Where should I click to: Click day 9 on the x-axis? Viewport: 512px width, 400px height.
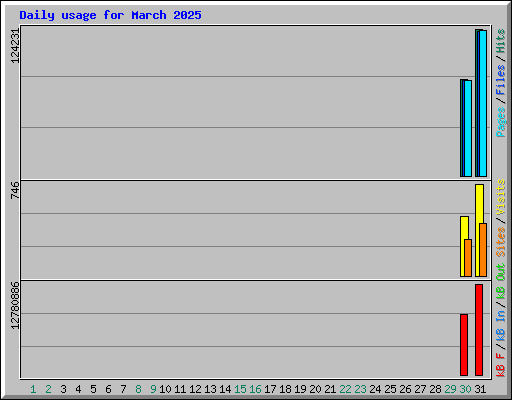click(153, 389)
